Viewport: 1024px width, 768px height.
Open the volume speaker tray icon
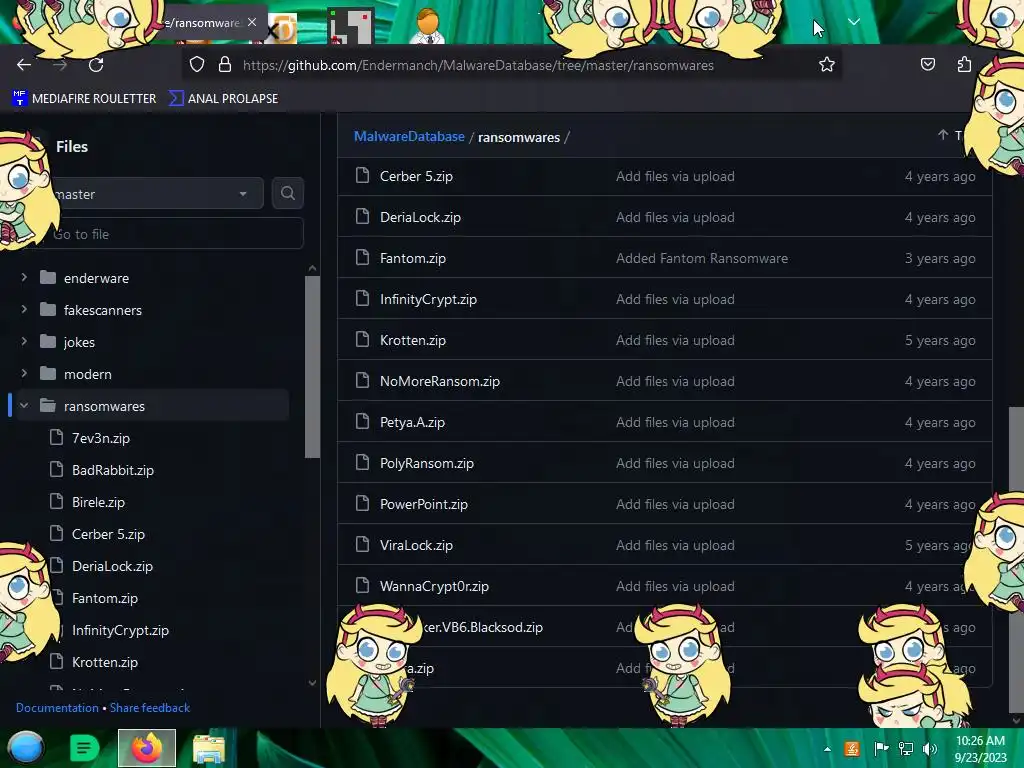[x=929, y=749]
